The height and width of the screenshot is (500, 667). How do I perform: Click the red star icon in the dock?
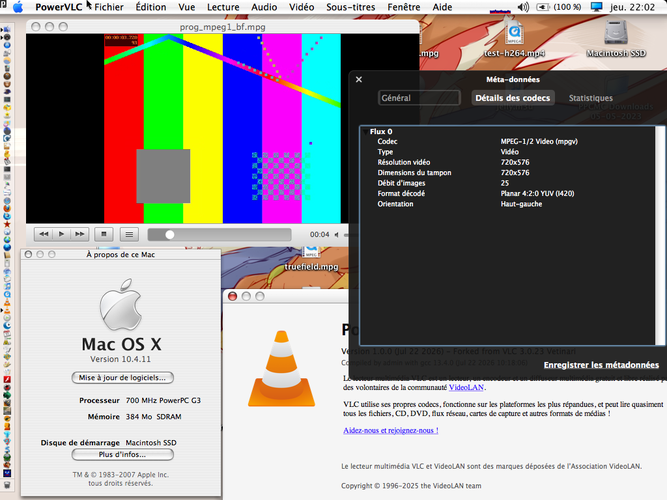(x=7, y=224)
